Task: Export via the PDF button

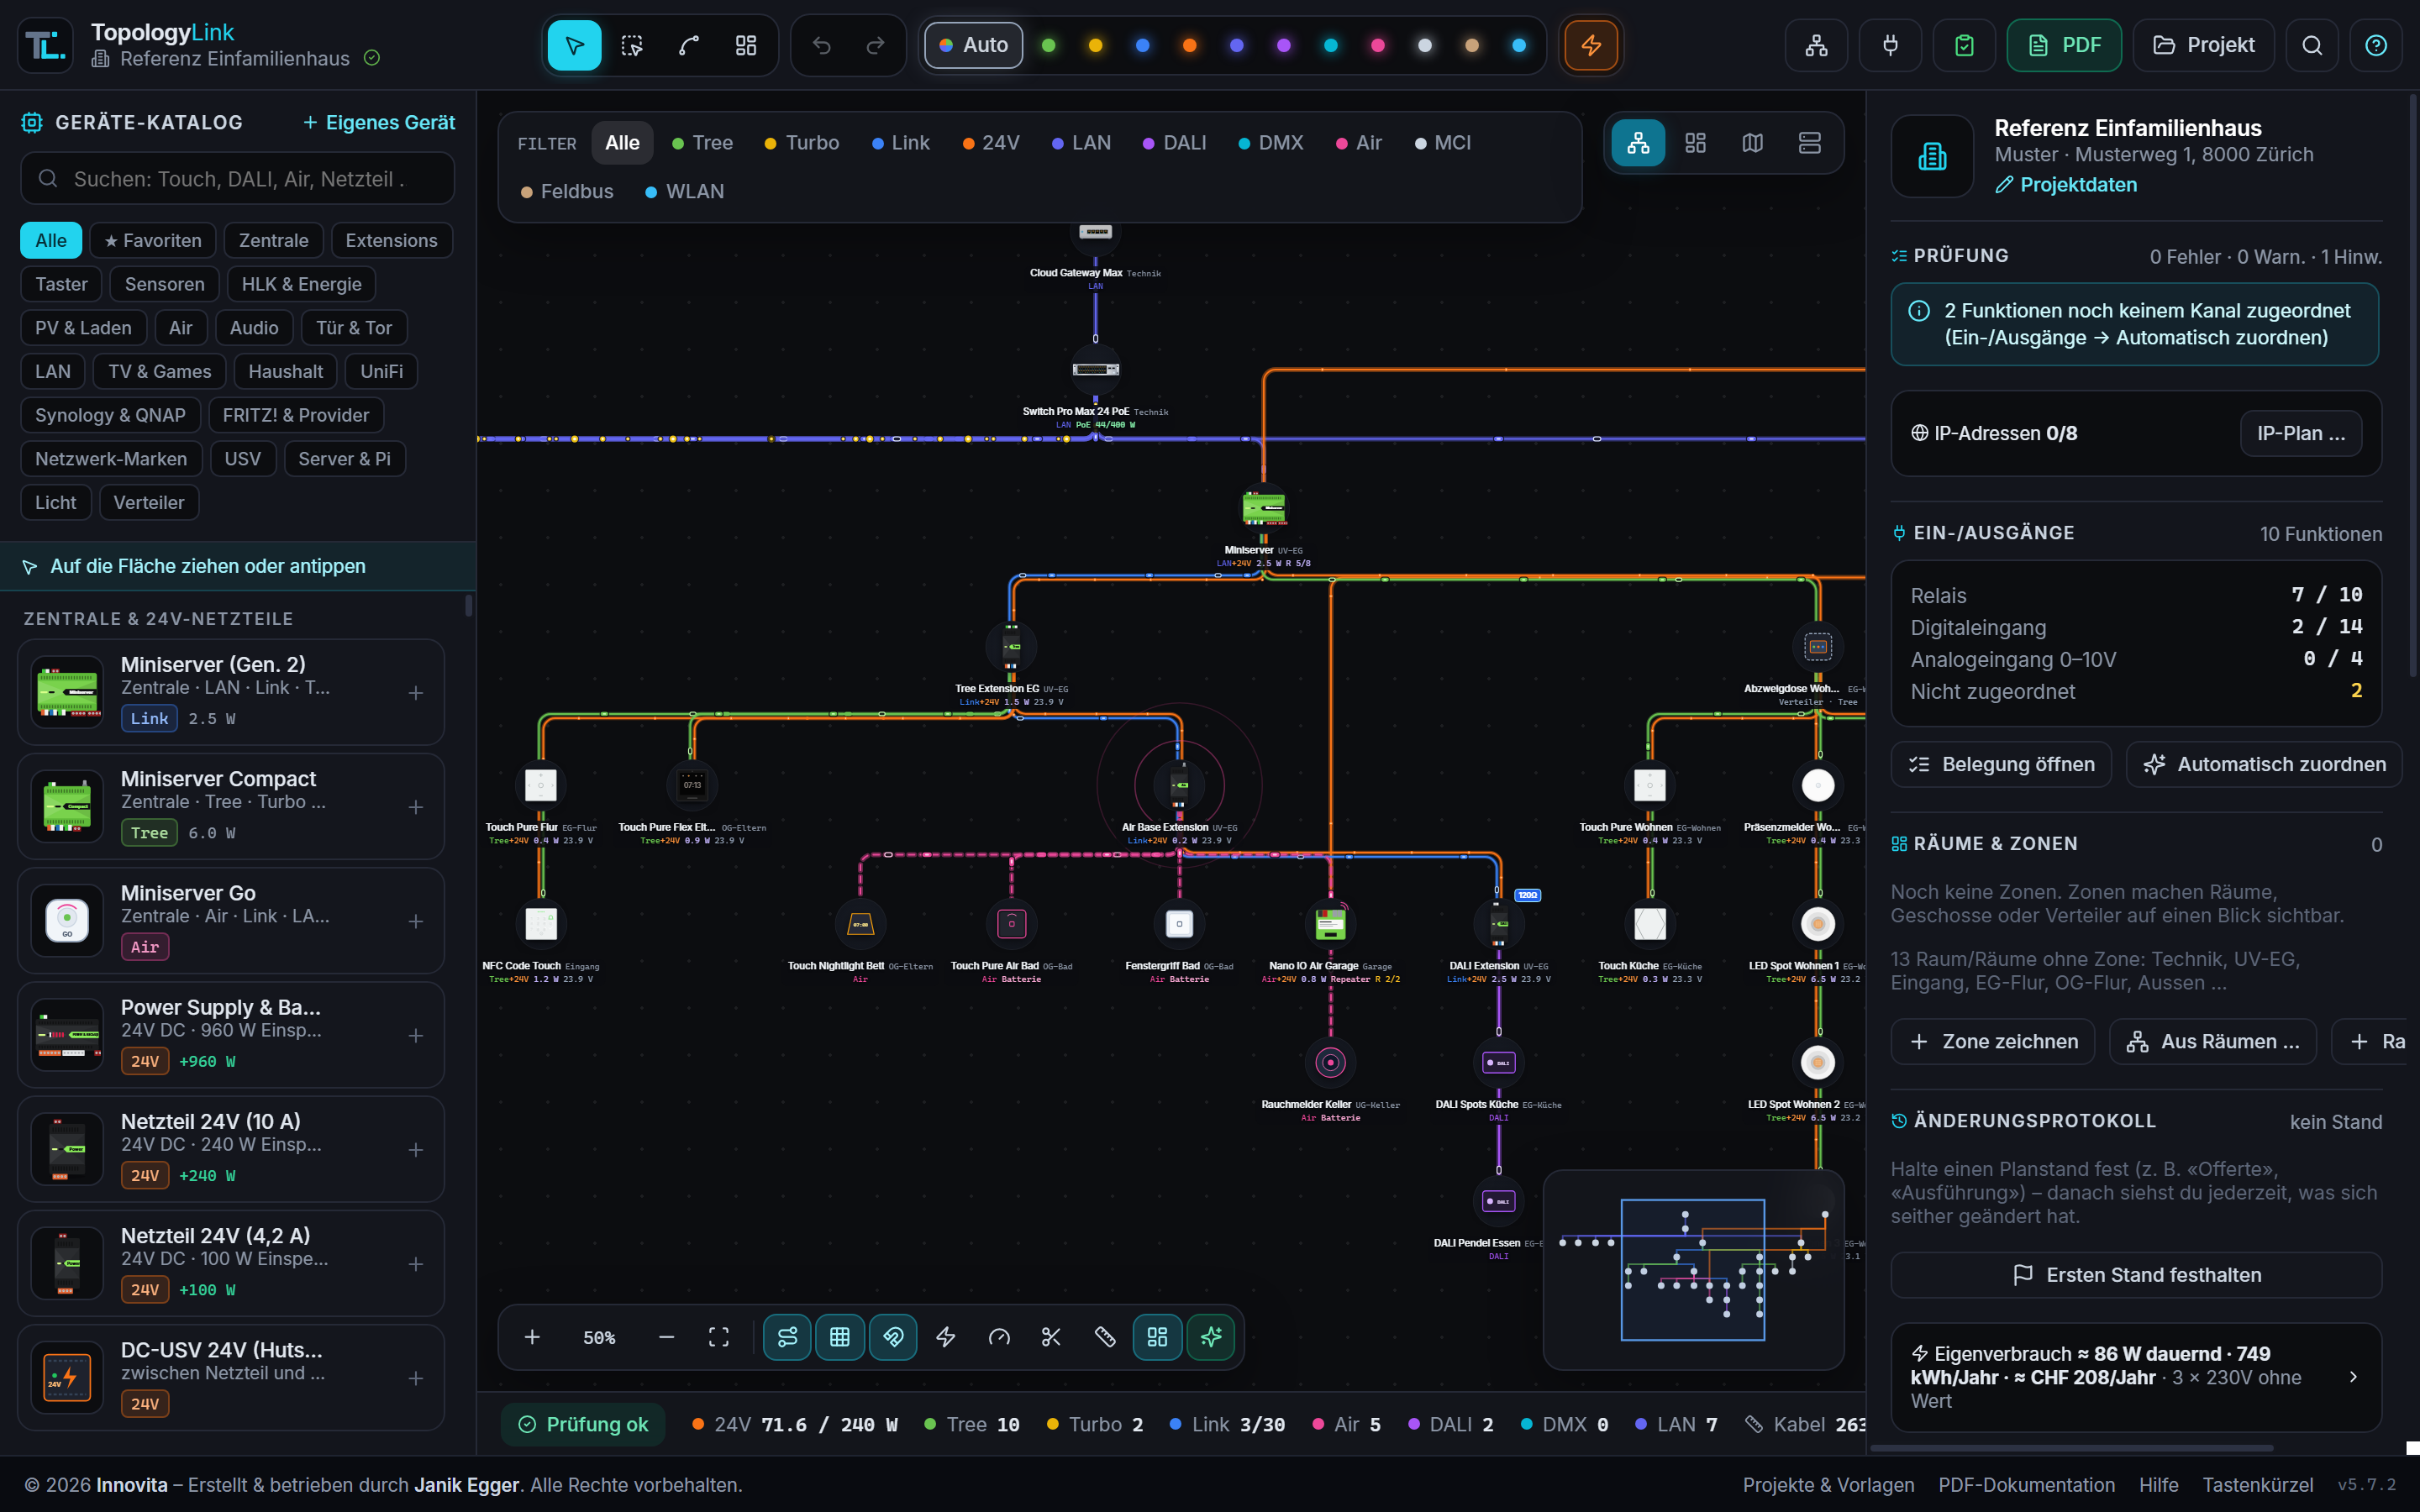Action: [2064, 46]
